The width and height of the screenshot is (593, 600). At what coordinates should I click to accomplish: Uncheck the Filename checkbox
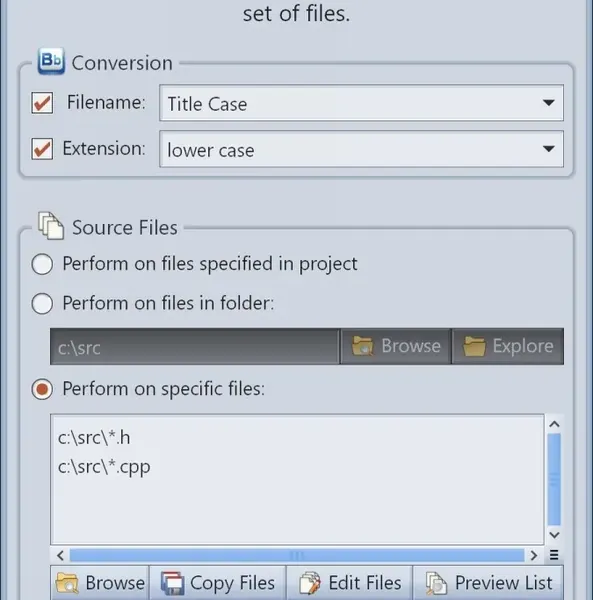pyautogui.click(x=42, y=103)
